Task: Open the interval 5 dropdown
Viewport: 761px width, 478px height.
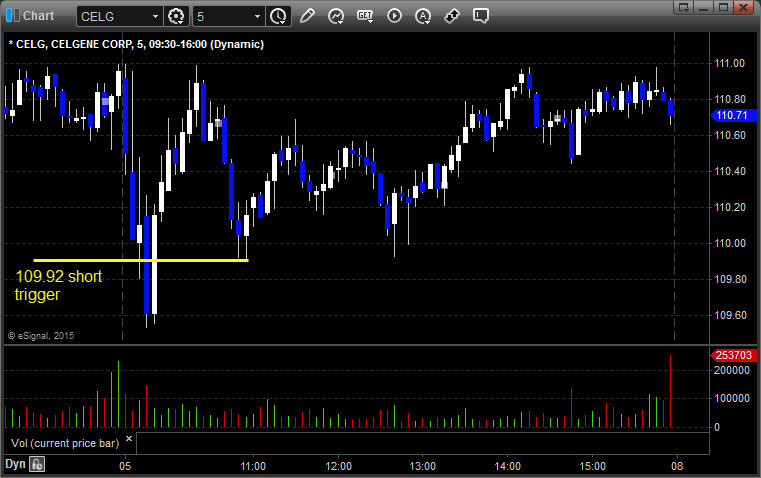Action: 257,16
